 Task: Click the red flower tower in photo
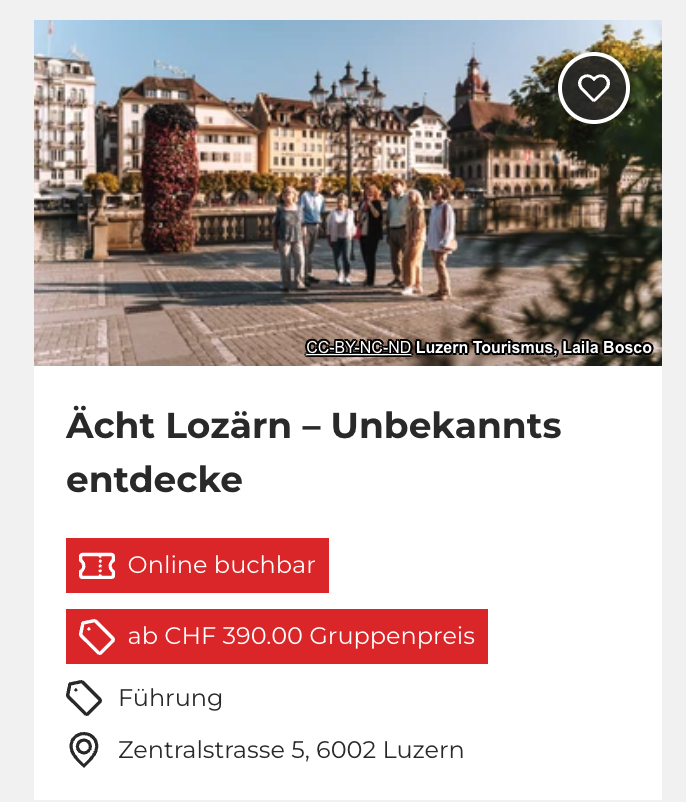pyautogui.click(x=169, y=178)
